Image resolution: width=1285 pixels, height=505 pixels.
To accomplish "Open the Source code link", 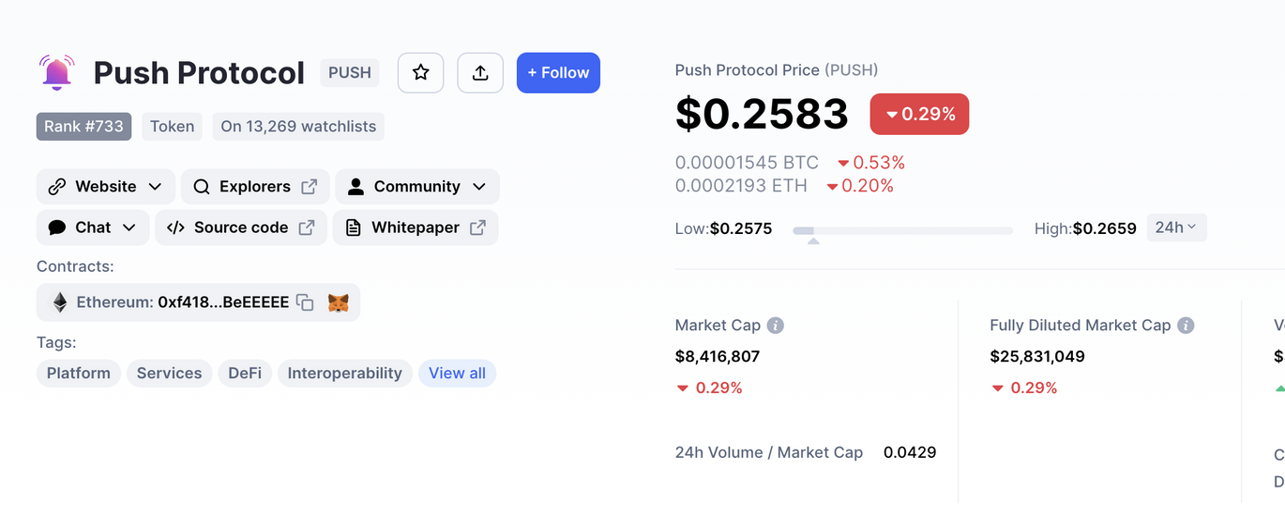I will point(241,228).
